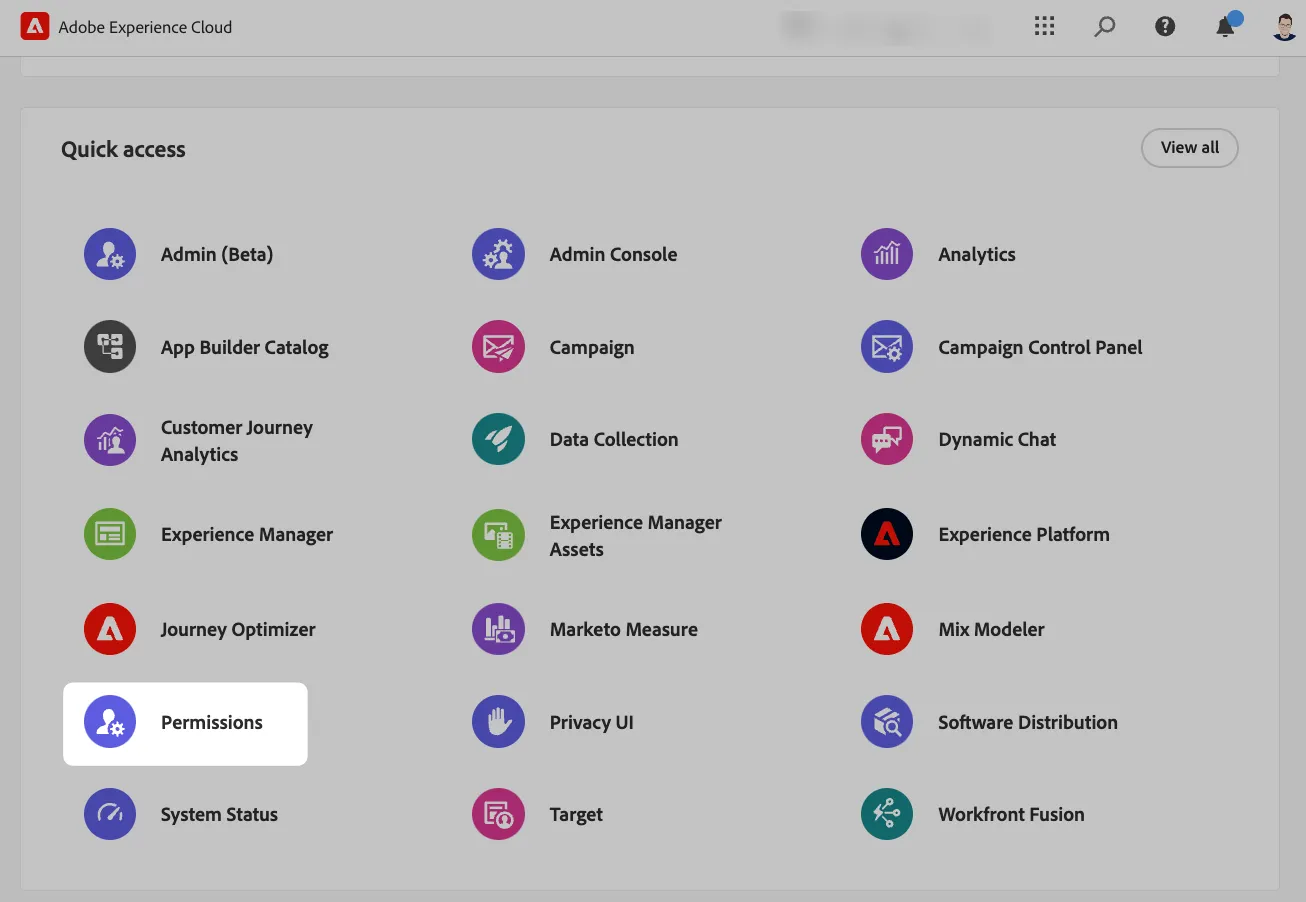
Task: Open the Workfront Fusion icon
Action: pos(887,814)
